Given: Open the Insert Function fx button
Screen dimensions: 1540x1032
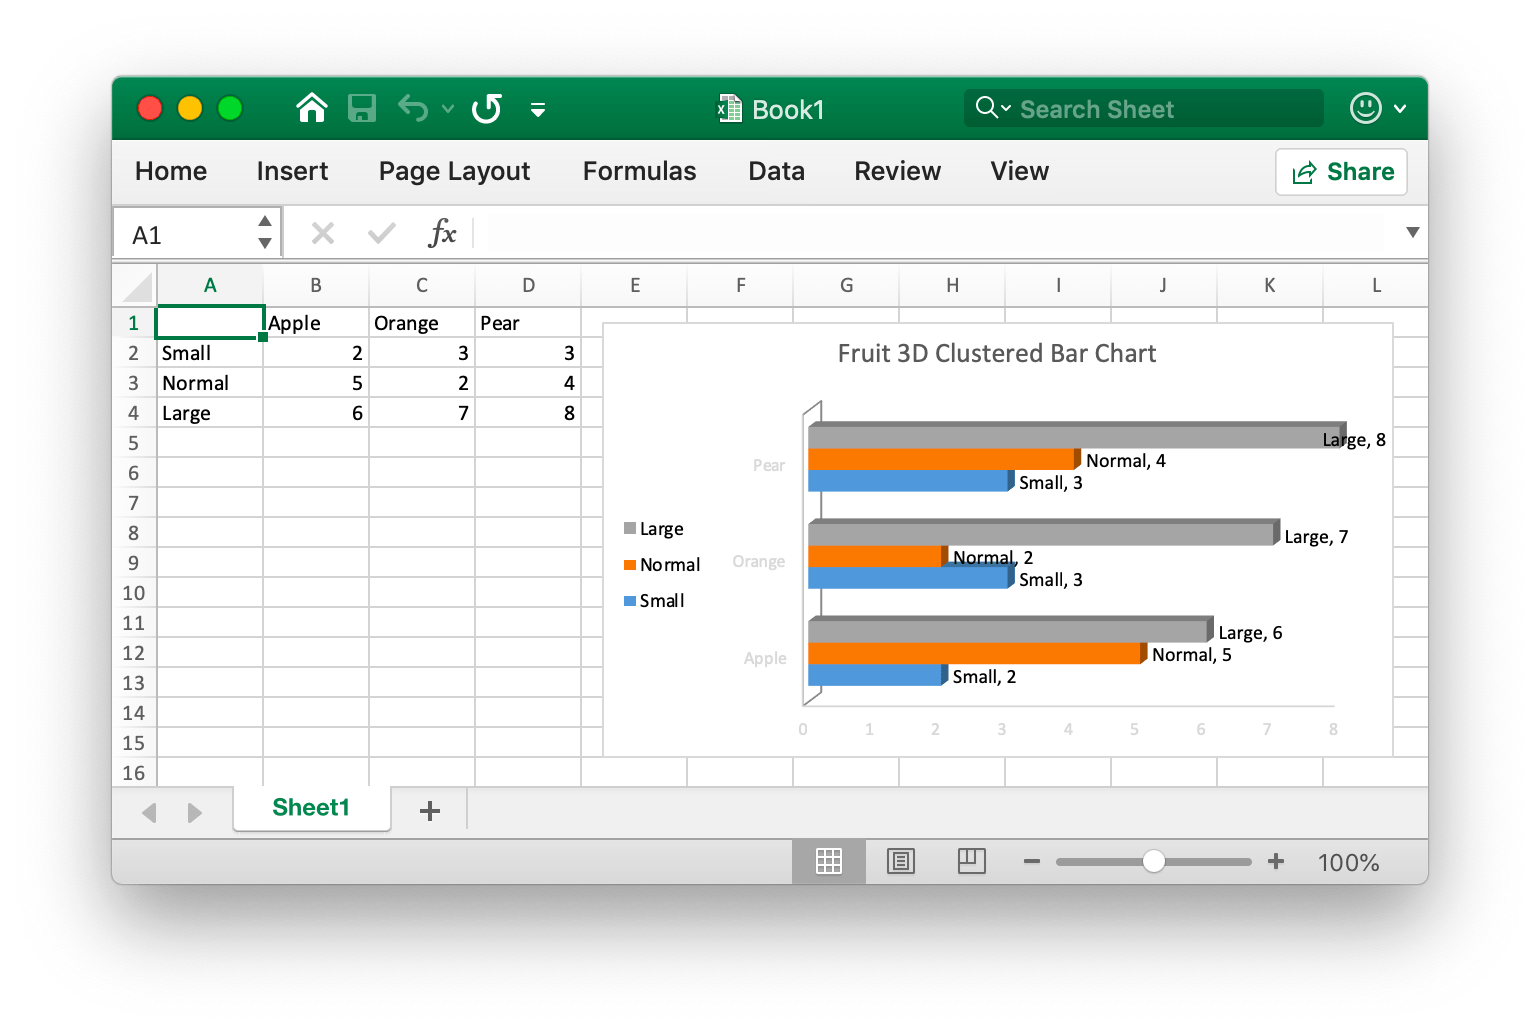Looking at the screenshot, I should point(441,234).
